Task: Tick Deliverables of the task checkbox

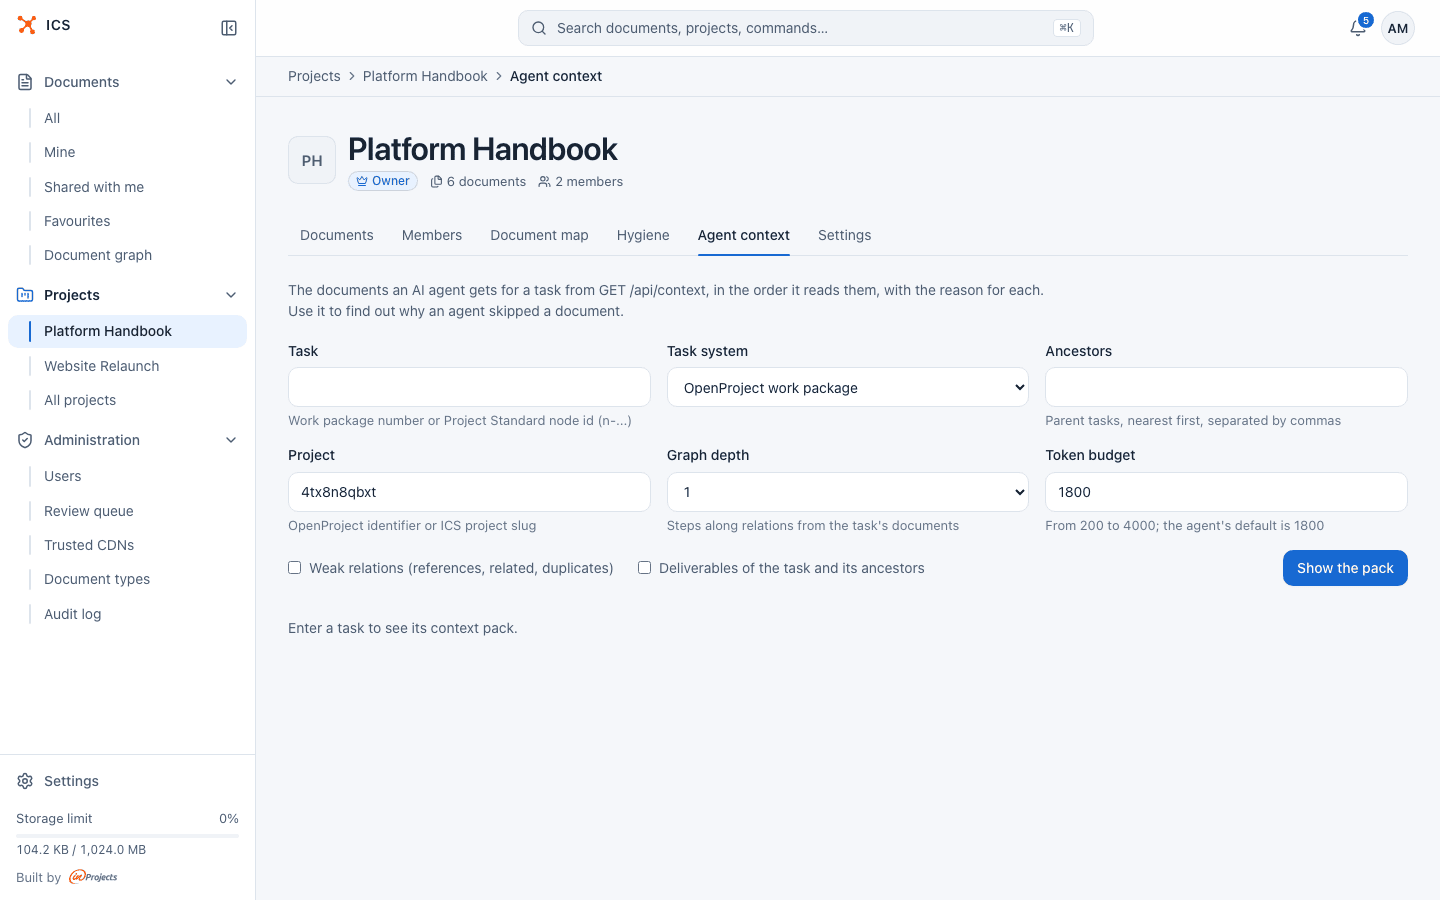Action: tap(645, 568)
